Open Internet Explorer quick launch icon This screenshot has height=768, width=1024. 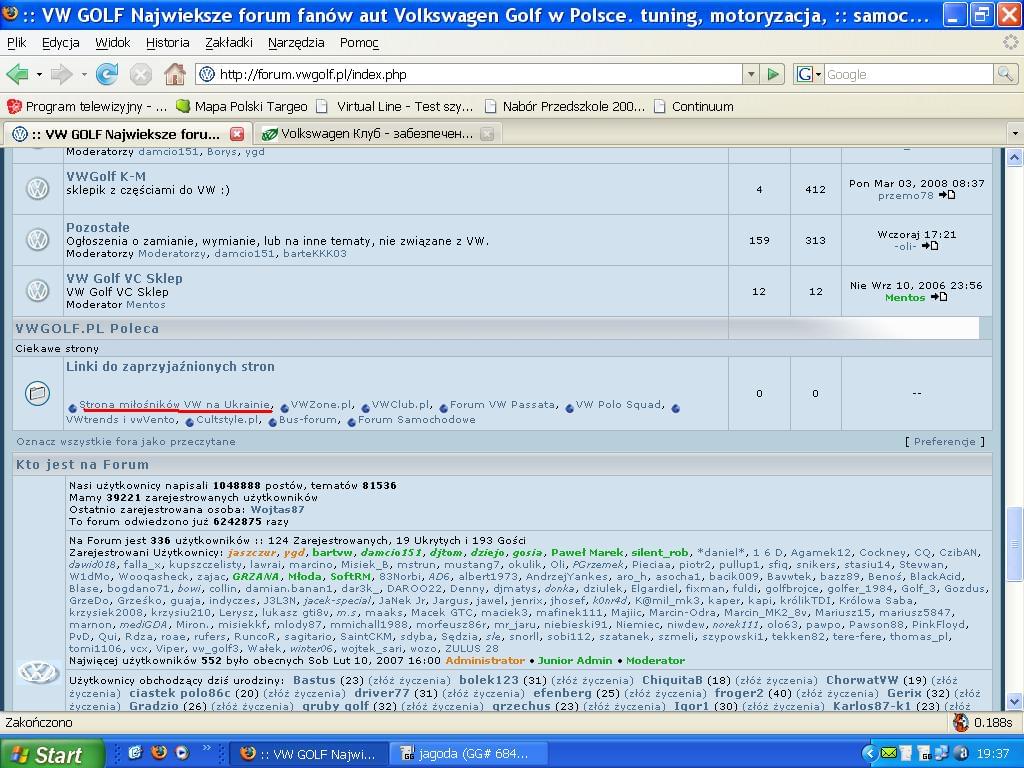point(136,752)
